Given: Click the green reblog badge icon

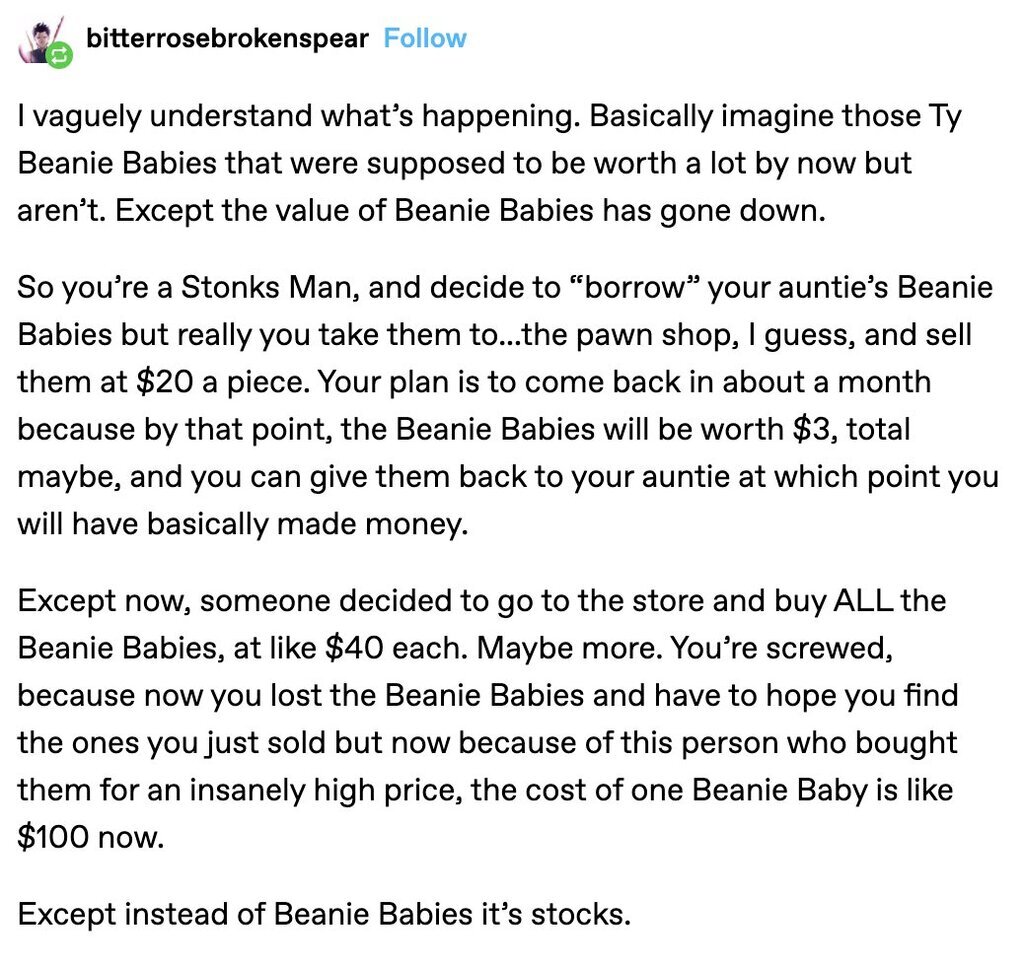Looking at the screenshot, I should coord(62,56).
